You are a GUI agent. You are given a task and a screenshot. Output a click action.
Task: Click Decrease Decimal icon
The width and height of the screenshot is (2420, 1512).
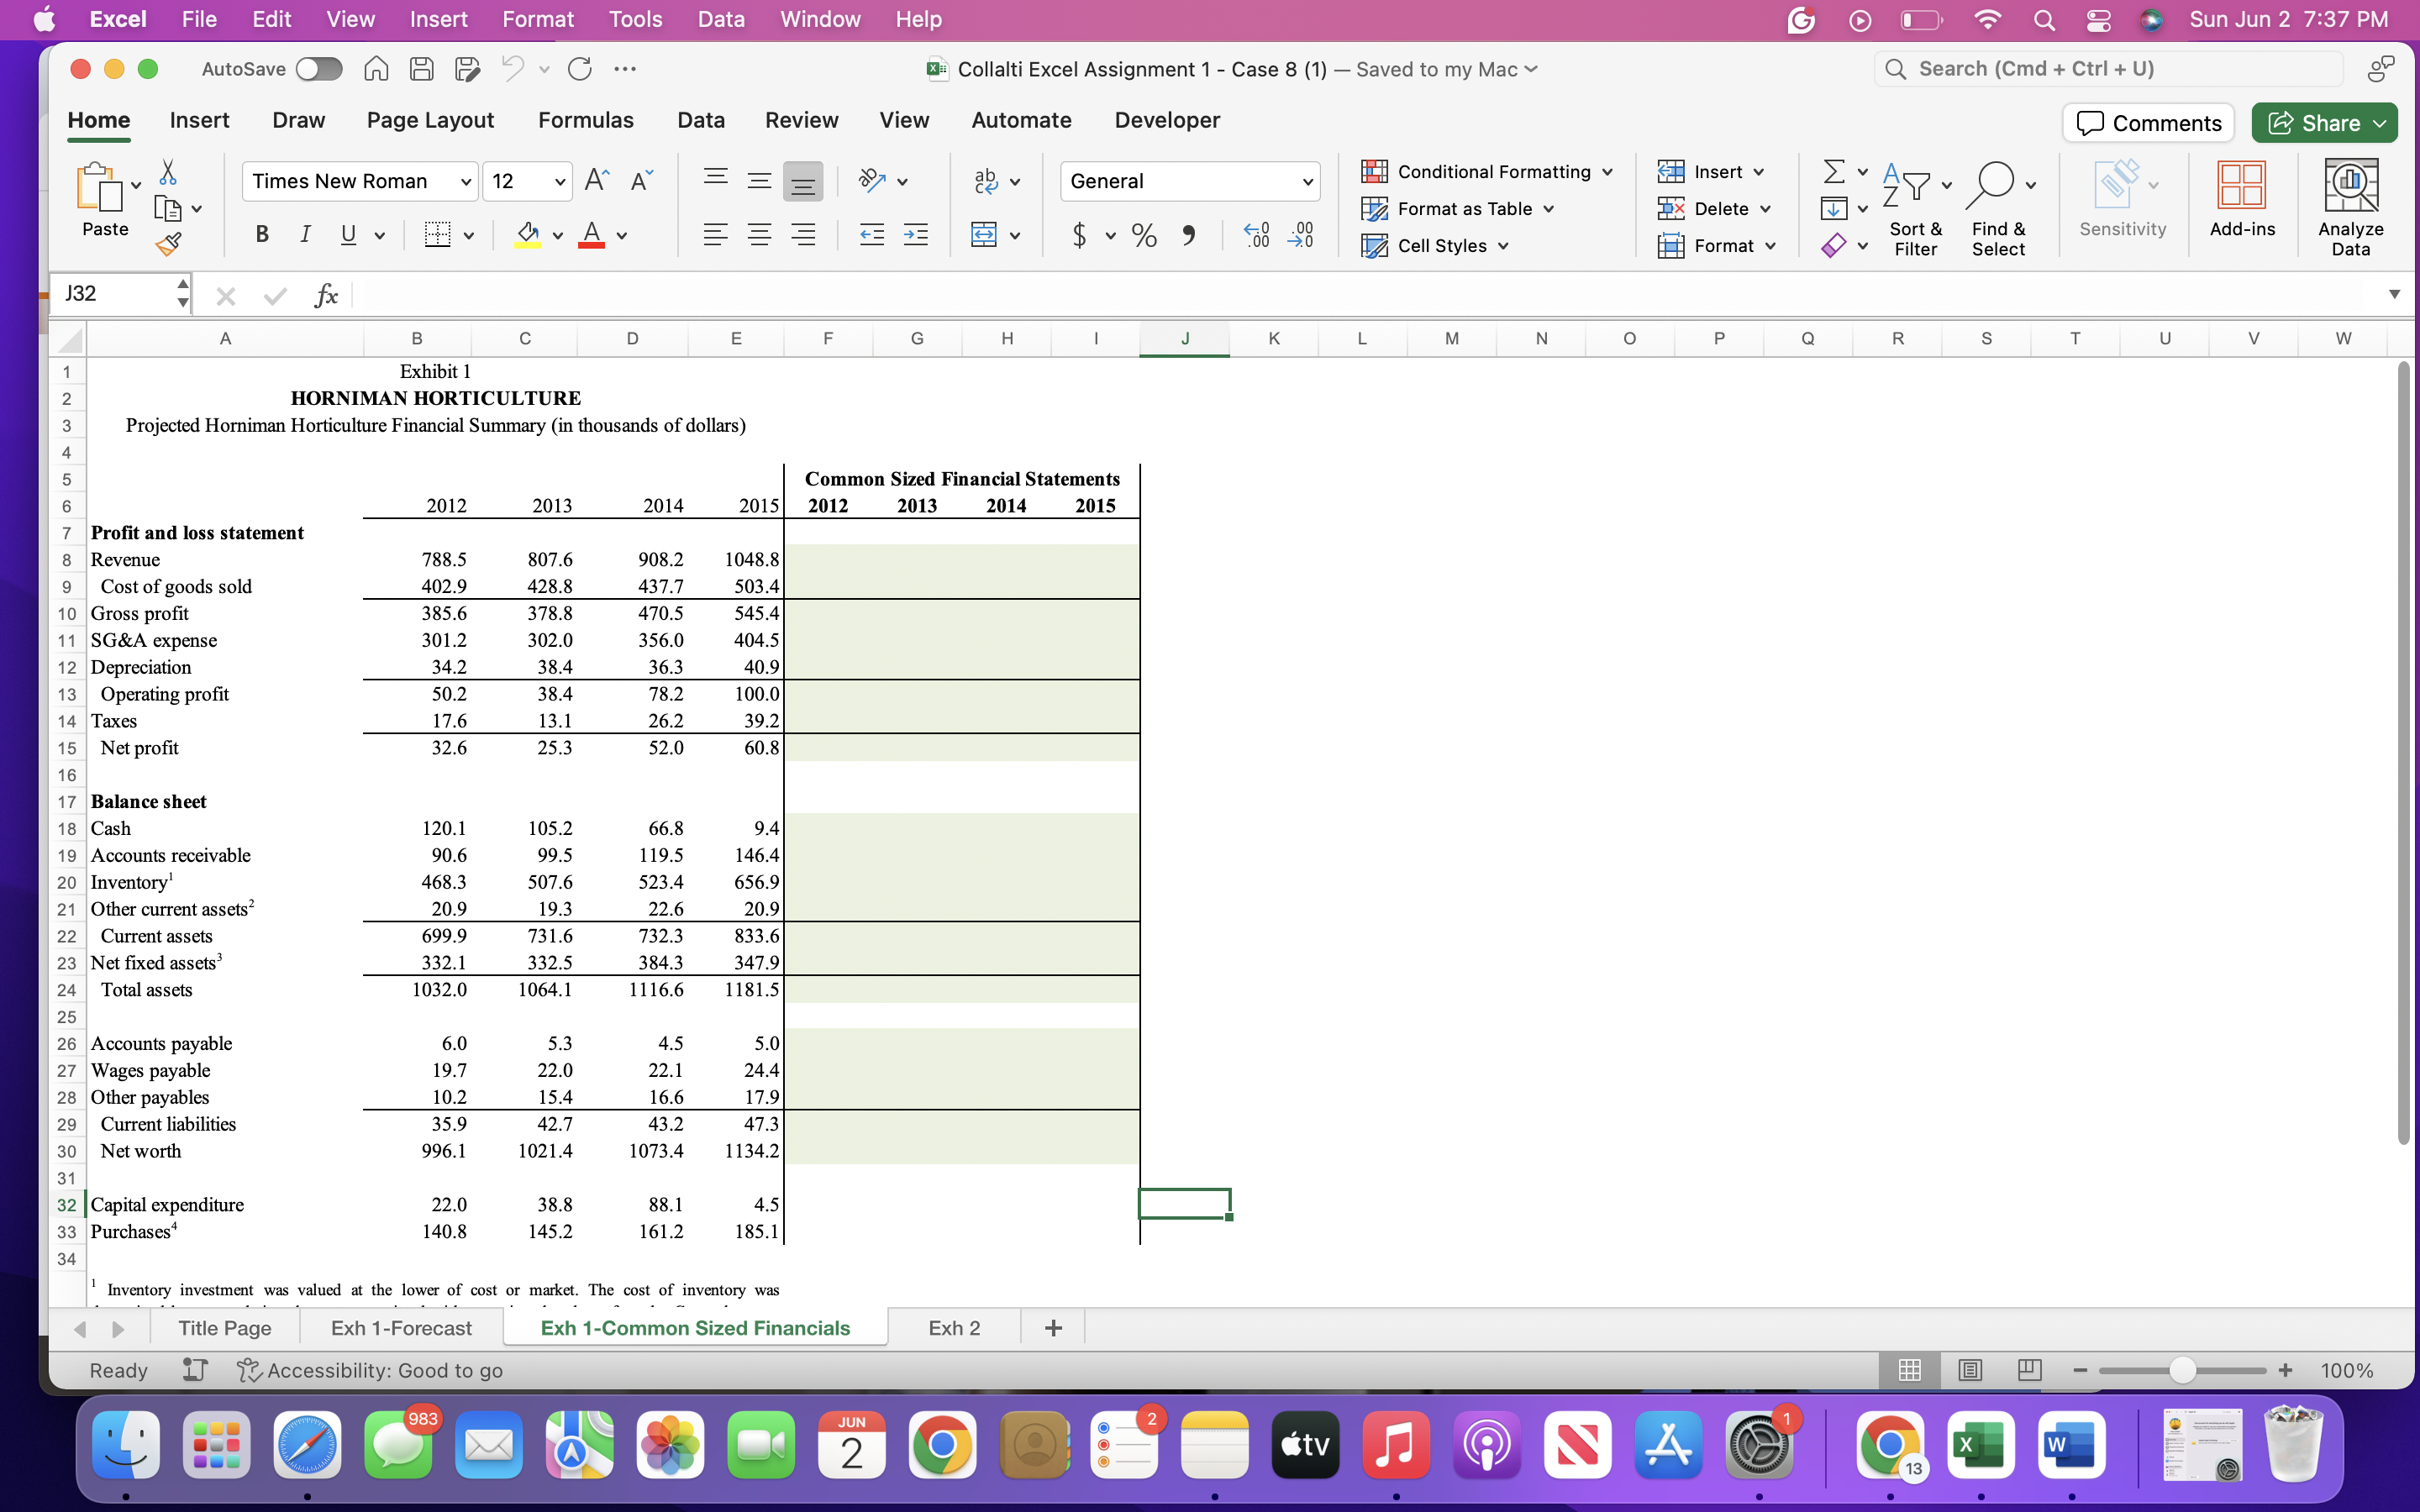[x=1301, y=235]
